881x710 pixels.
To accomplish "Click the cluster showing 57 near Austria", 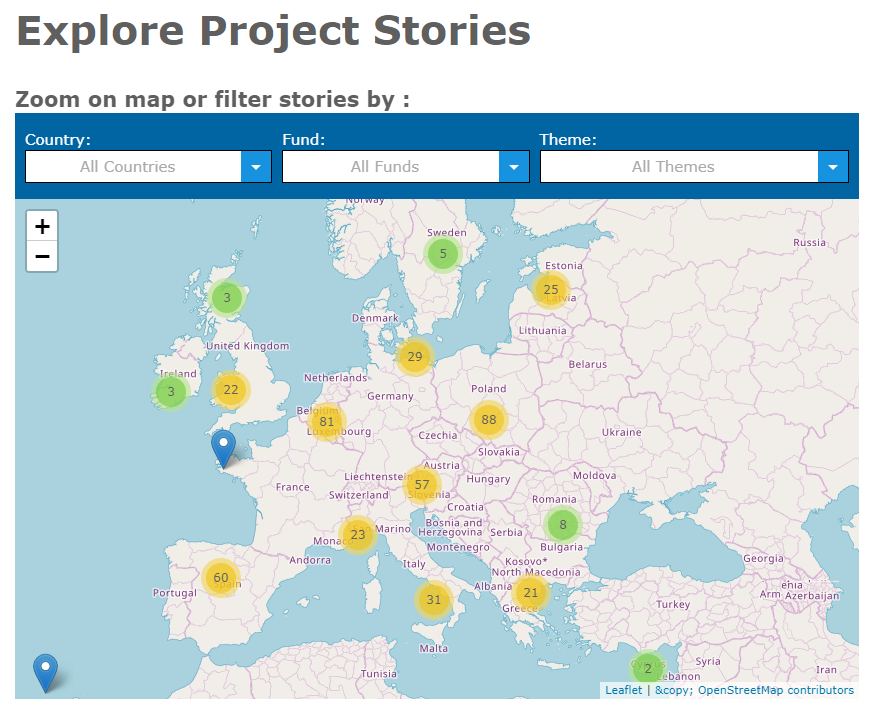I will coord(423,484).
